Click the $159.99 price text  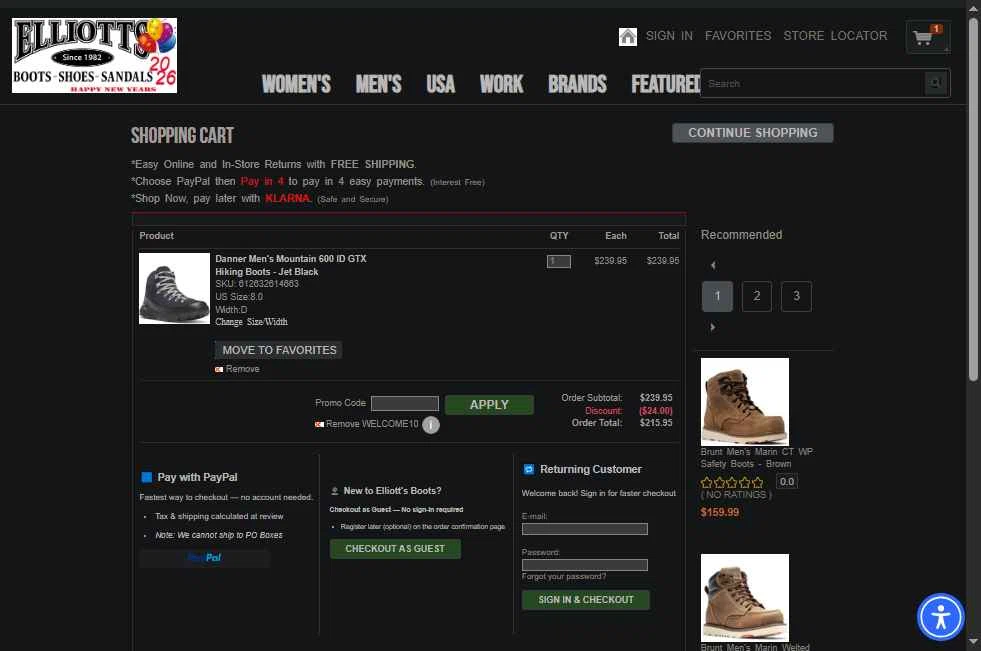click(x=719, y=512)
